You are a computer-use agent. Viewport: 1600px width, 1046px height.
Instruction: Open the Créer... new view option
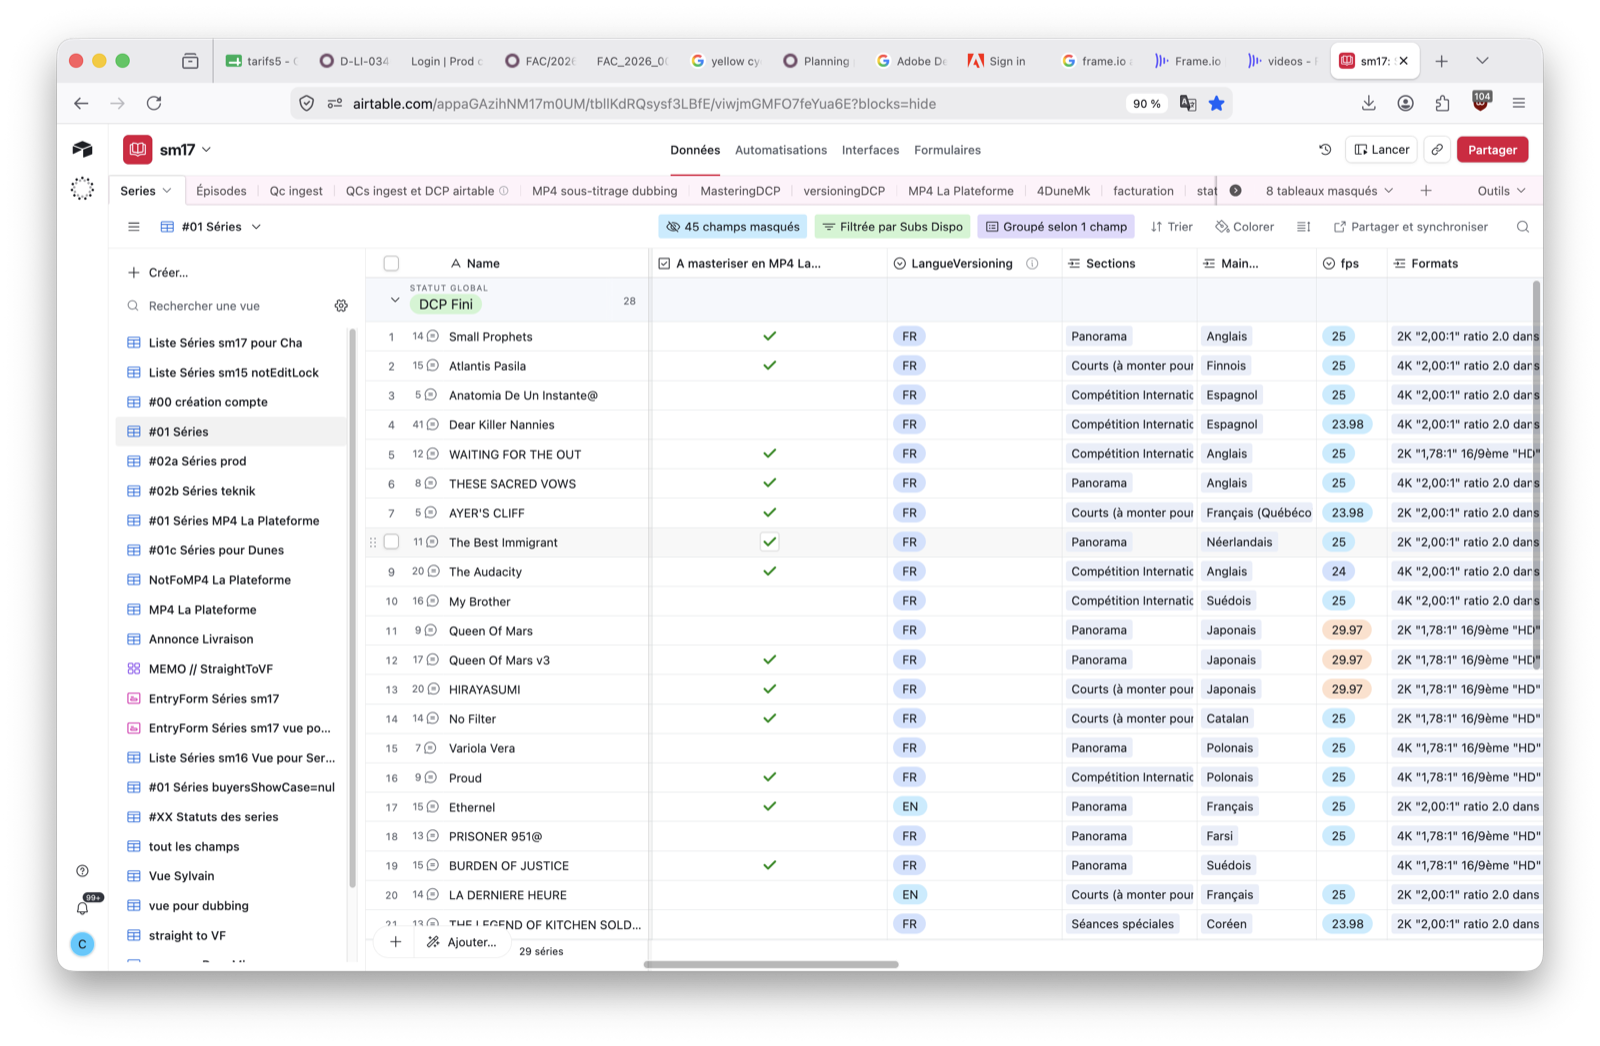[158, 272]
